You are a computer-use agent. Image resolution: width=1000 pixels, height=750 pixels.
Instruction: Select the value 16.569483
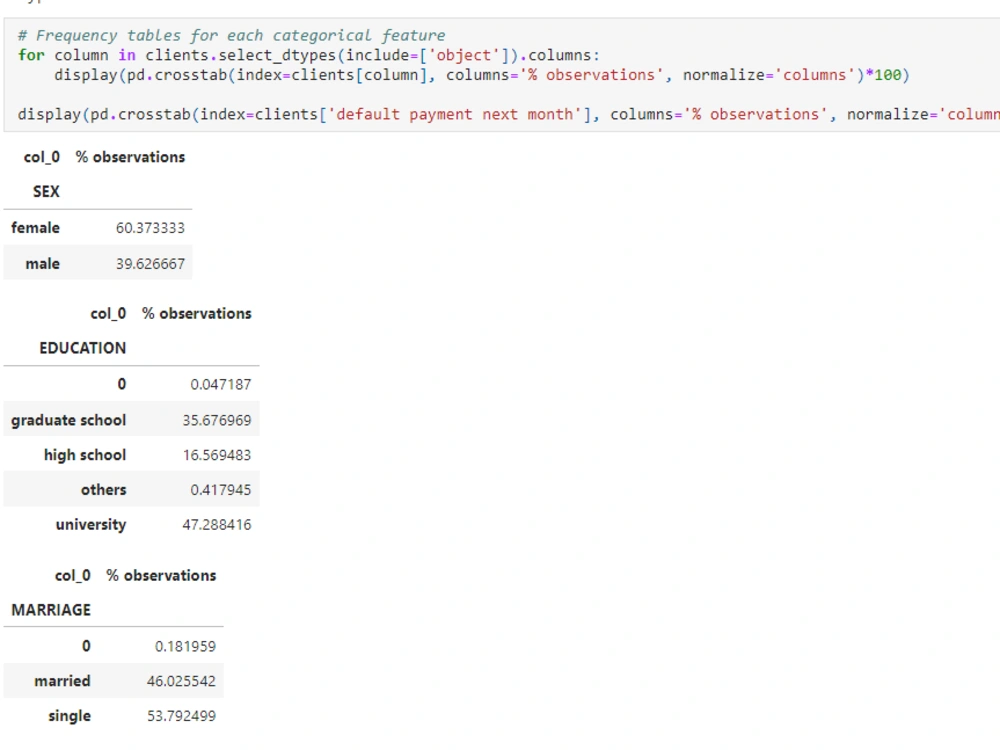tap(217, 455)
